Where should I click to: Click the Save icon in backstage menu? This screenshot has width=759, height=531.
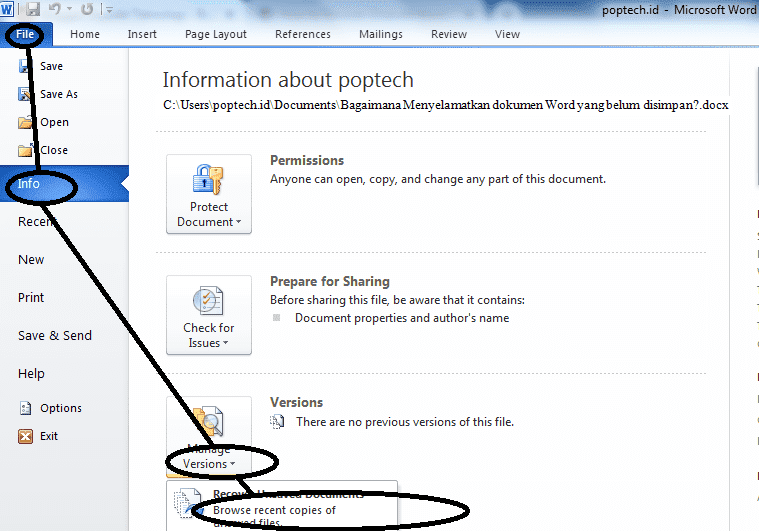(x=25, y=66)
